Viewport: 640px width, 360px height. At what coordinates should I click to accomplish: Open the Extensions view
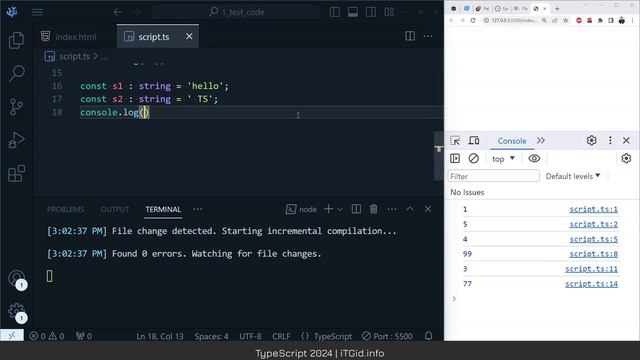(16, 174)
